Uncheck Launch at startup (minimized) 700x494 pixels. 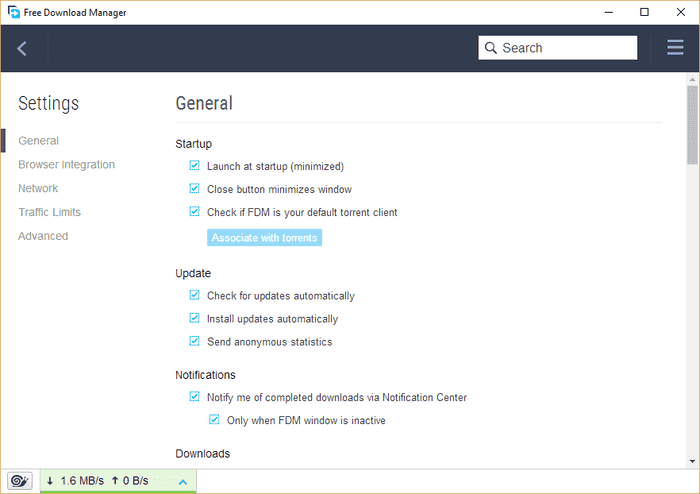[x=195, y=166]
